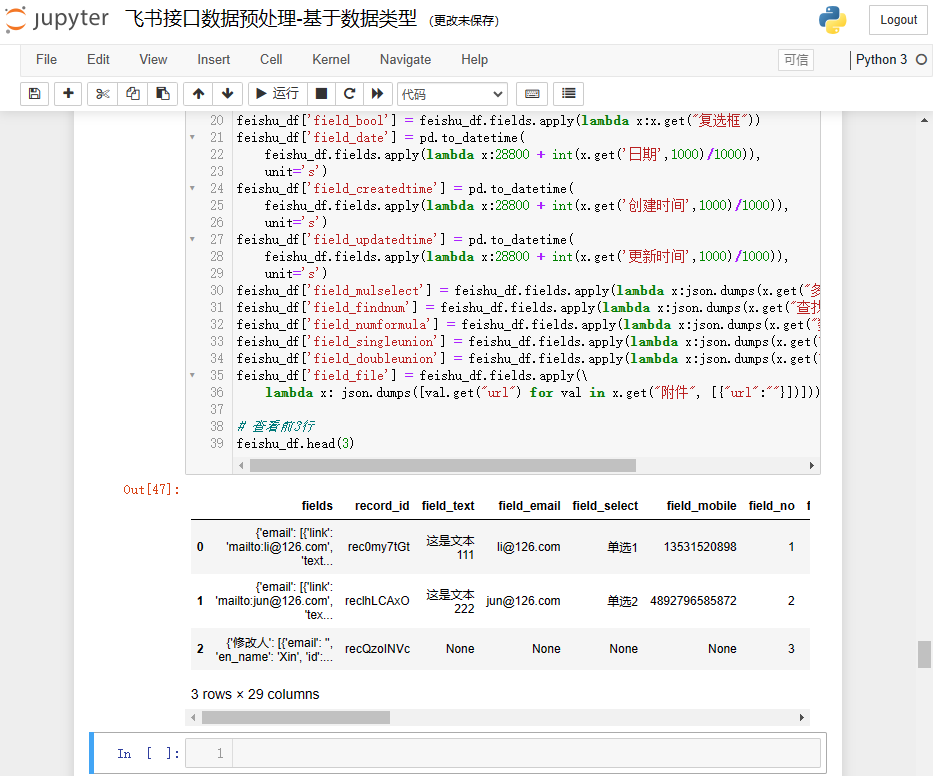The image size is (933, 776).
Task: Click the output table scrollbar left arrow
Action: (193, 718)
